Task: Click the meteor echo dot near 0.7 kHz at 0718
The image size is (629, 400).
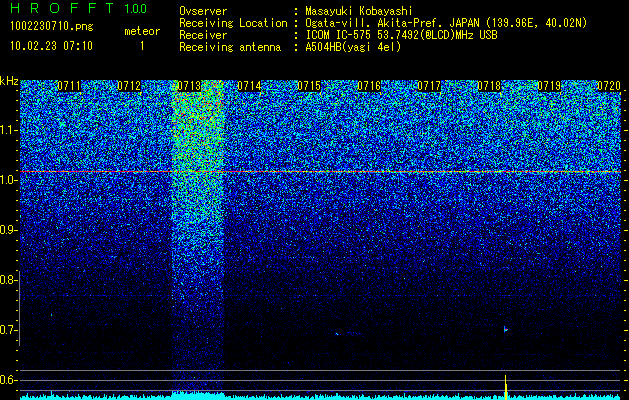Action: tap(506, 329)
